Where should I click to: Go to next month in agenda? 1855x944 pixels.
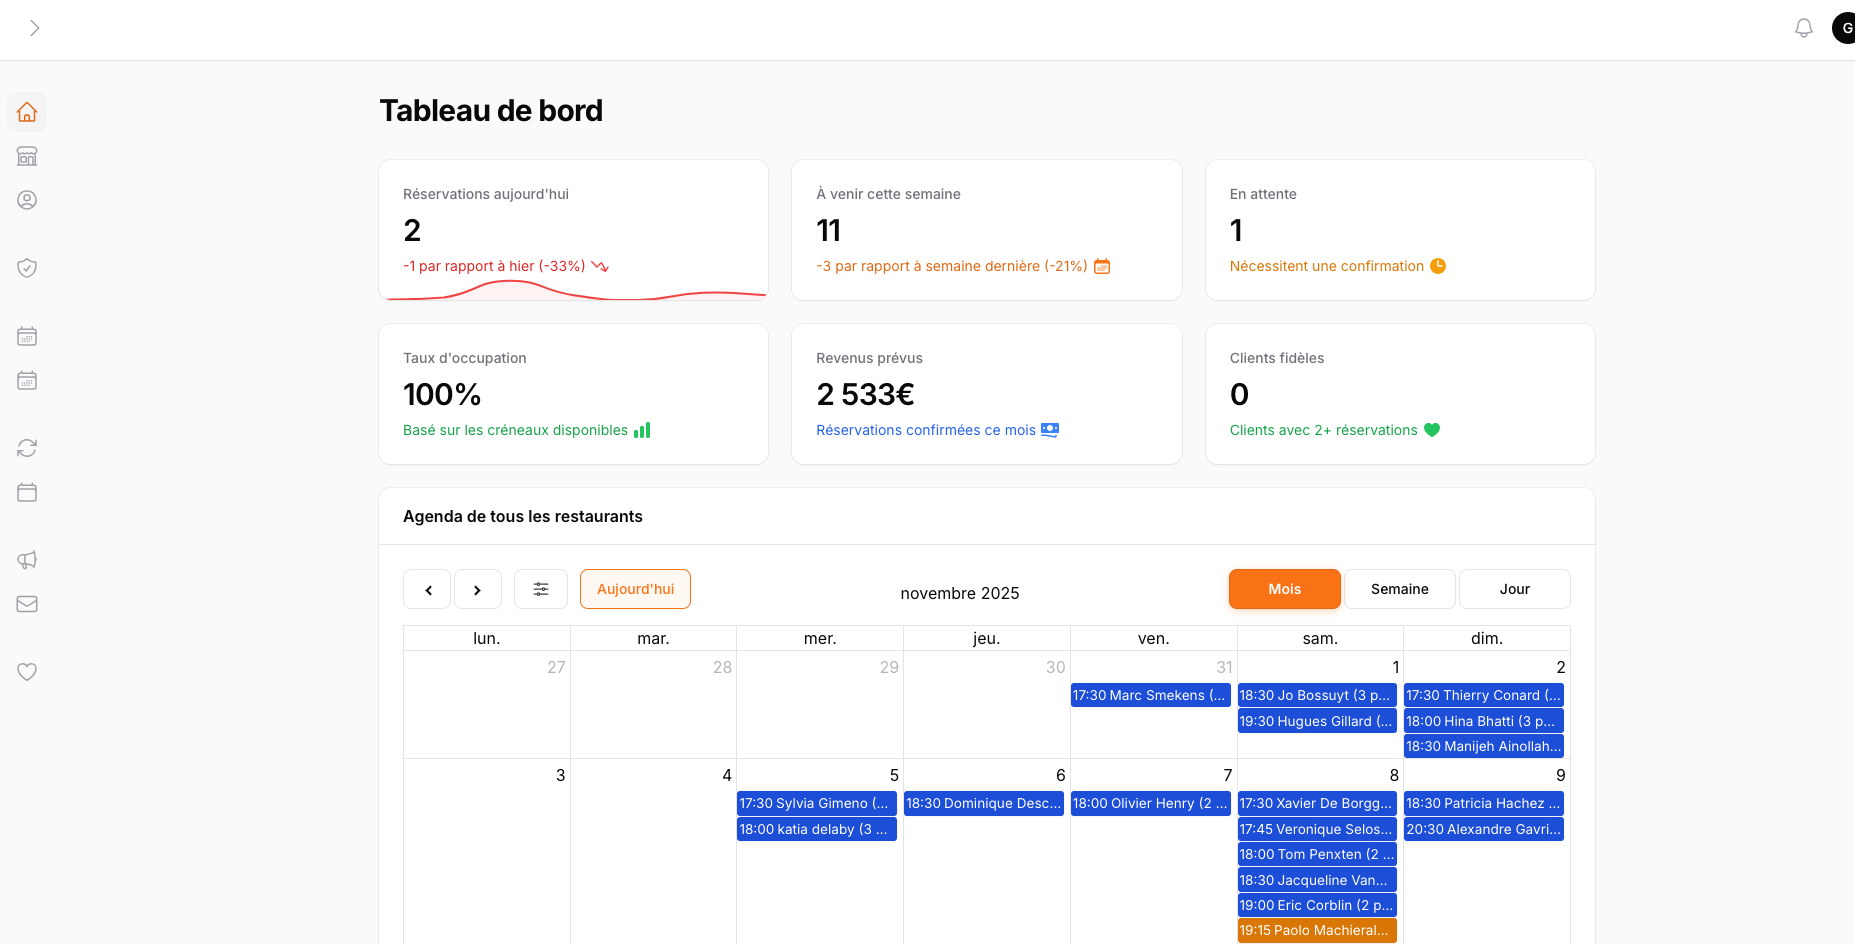click(x=477, y=590)
